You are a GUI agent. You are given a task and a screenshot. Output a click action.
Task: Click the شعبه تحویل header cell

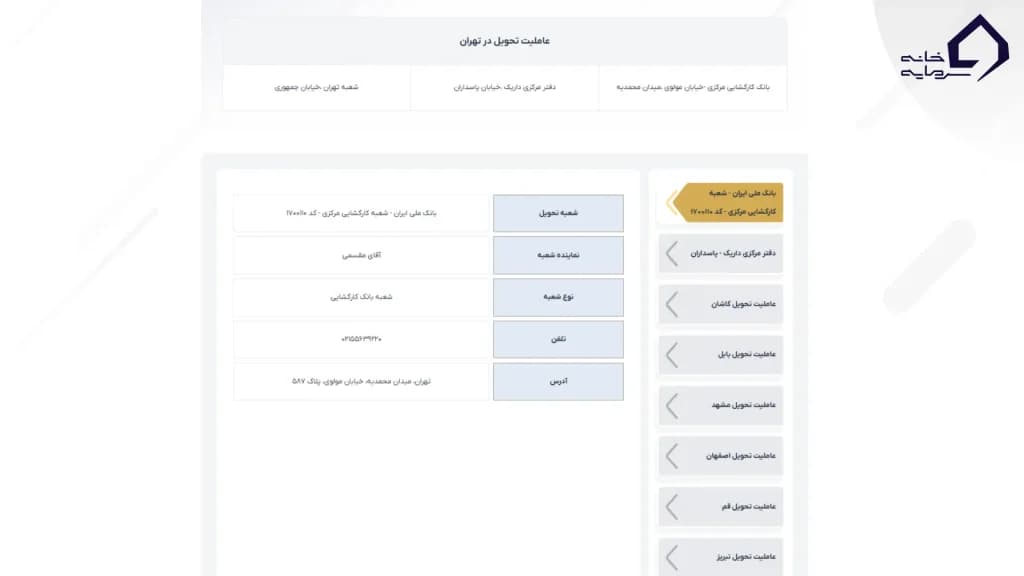coord(557,213)
